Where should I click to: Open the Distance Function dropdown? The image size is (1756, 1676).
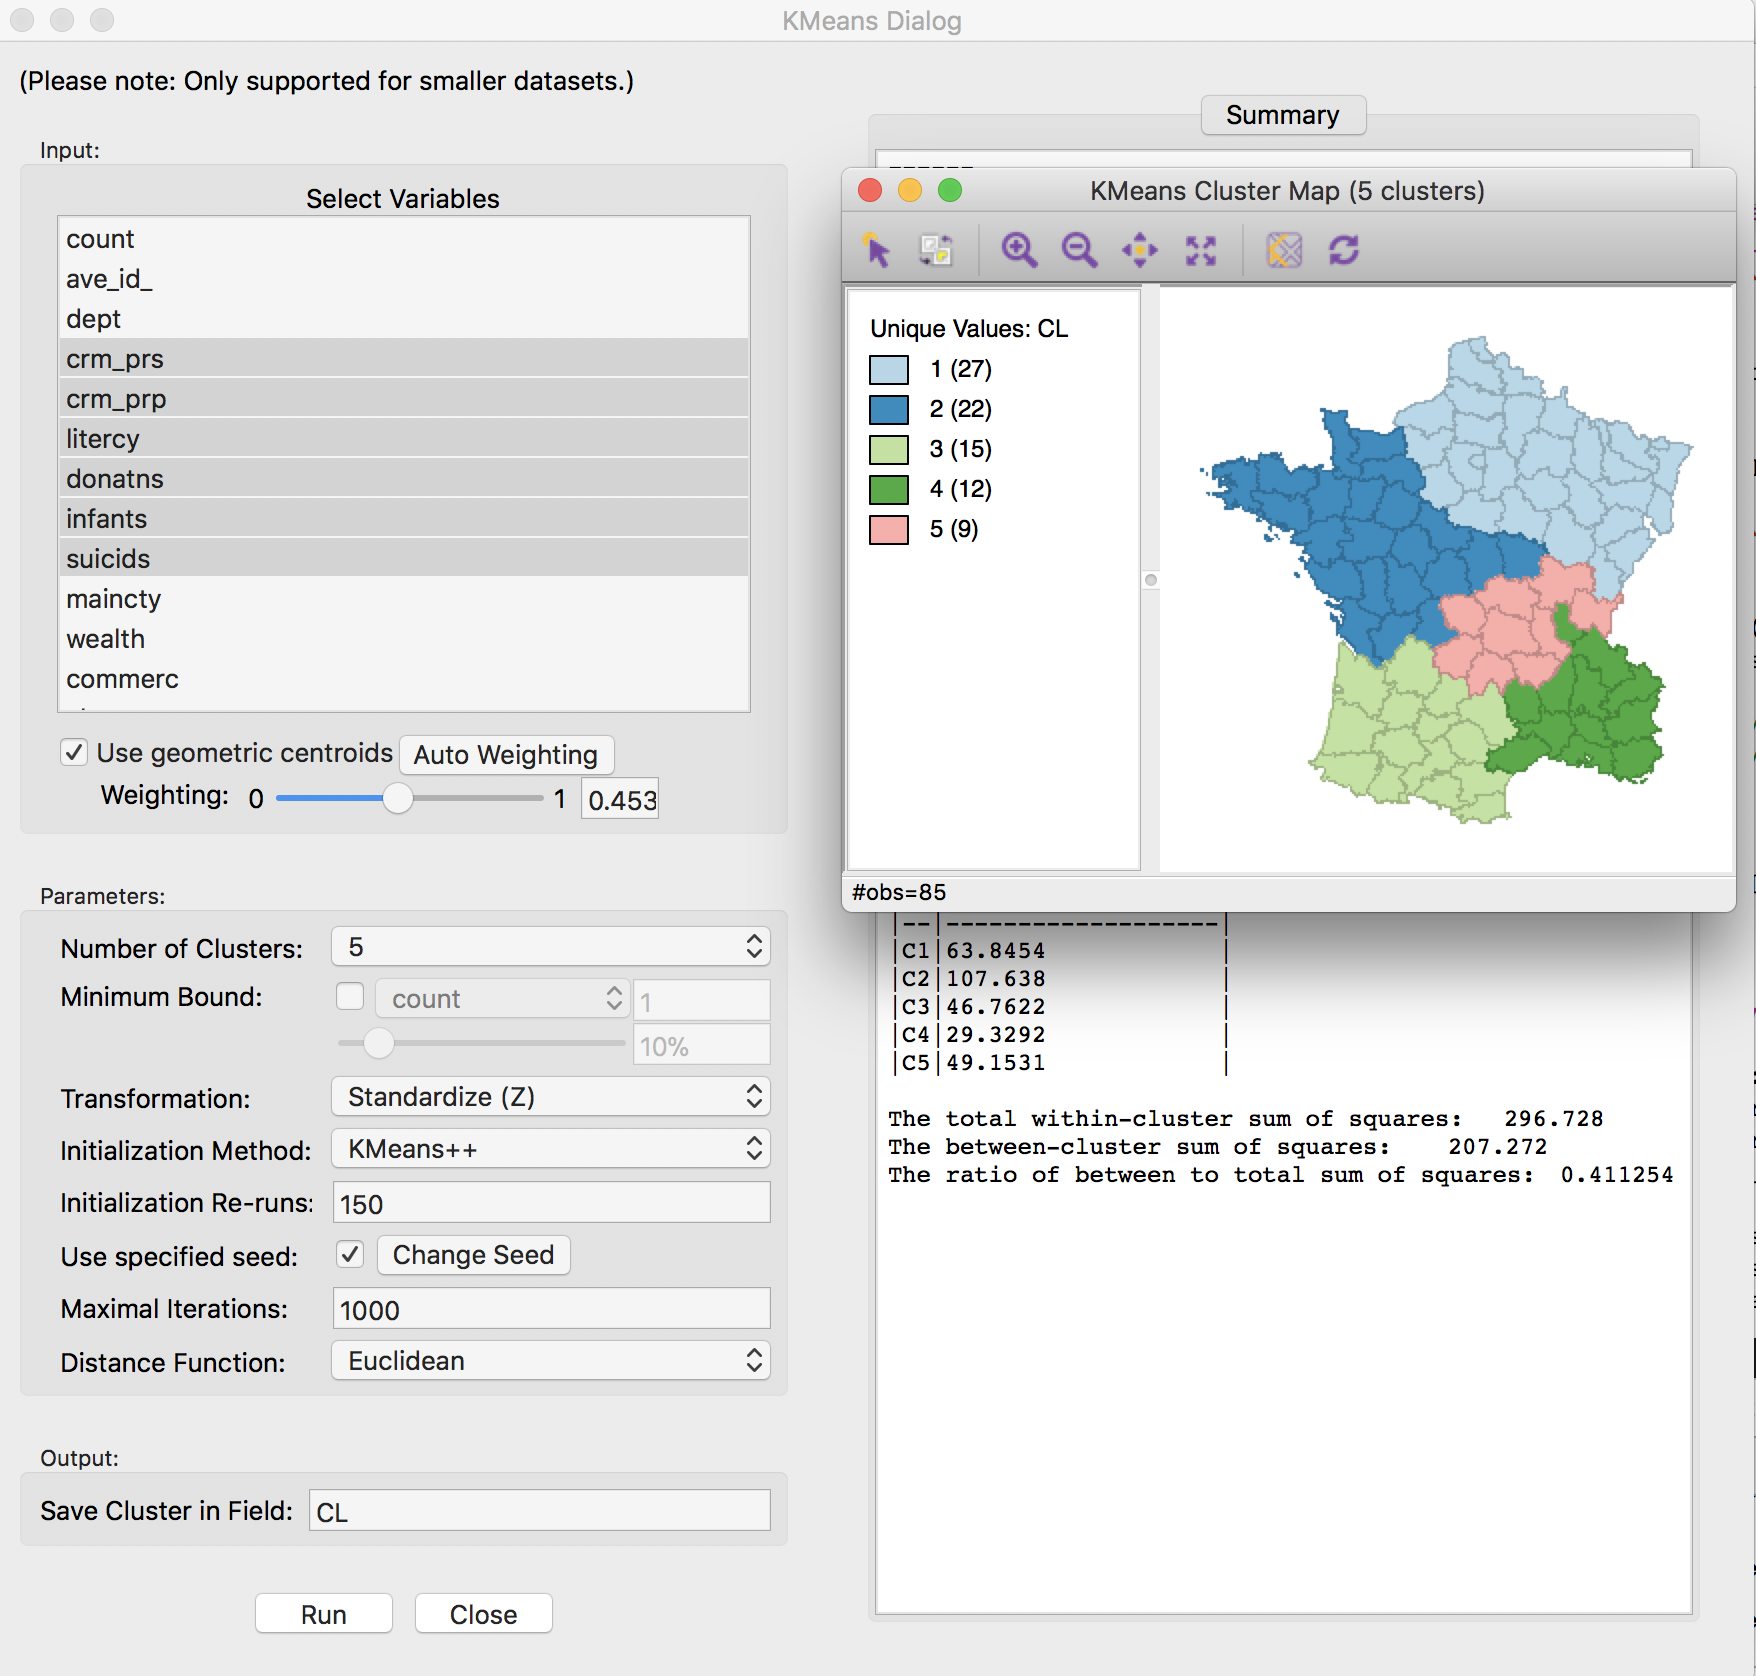550,1360
